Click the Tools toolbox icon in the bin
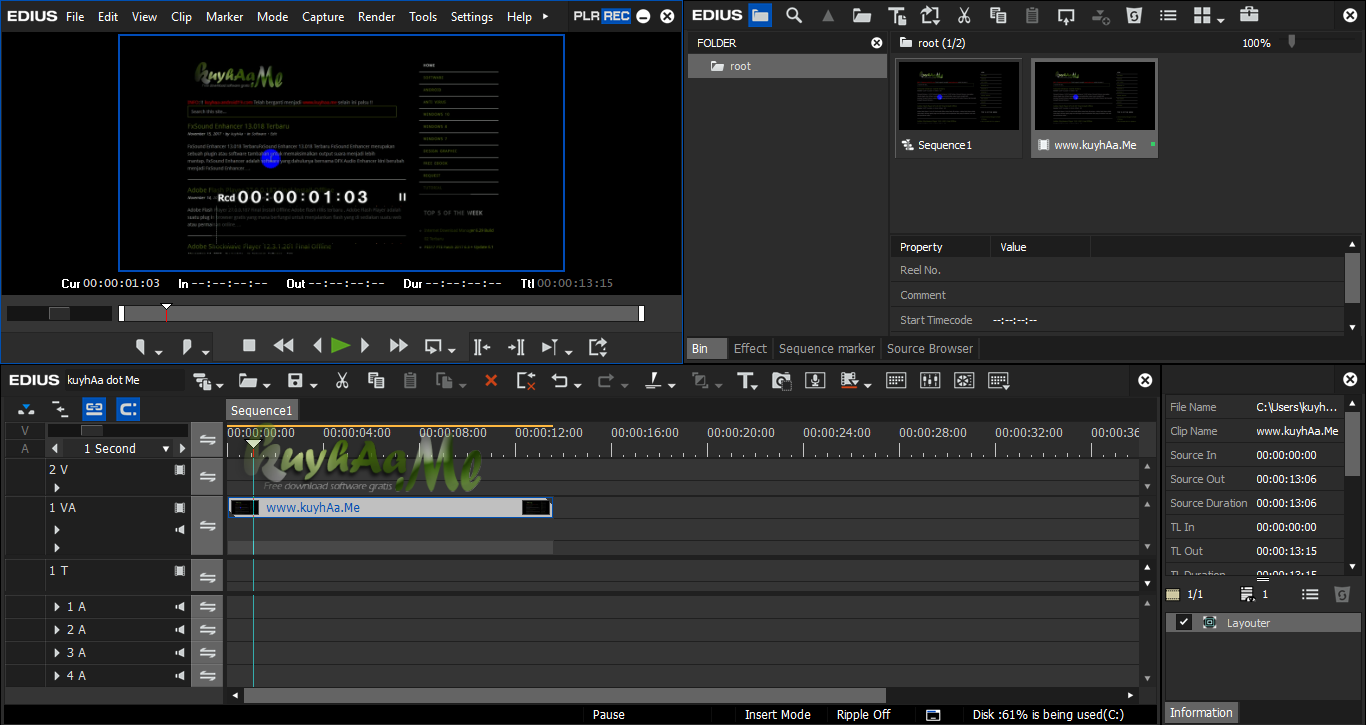Screen dimensions: 1366x725 pyautogui.click(x=1249, y=15)
